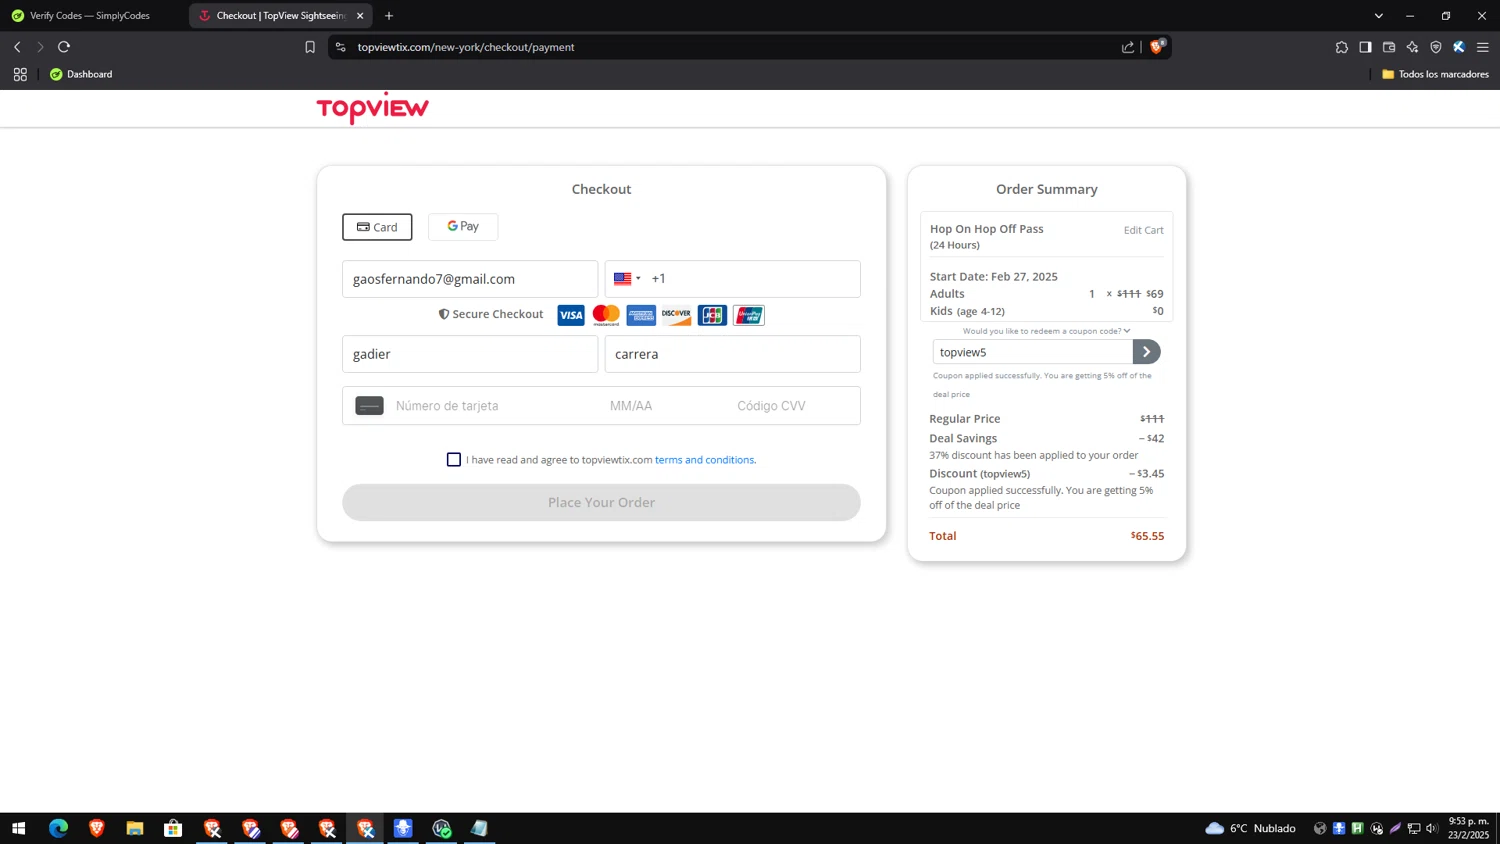Click the network tray icon
This screenshot has height=844, width=1500.
[x=1414, y=828]
